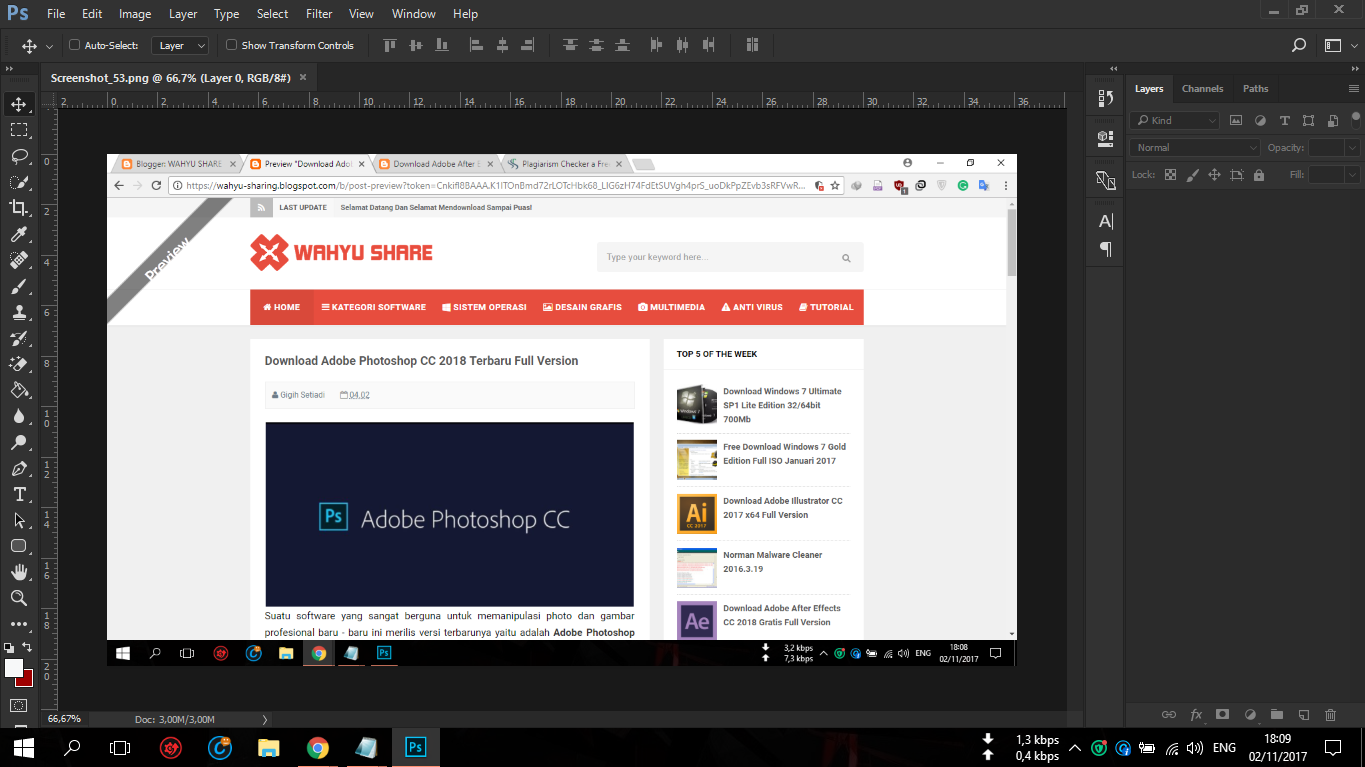Open the Select menu
Image resolution: width=1365 pixels, height=767 pixels.
pos(272,14)
